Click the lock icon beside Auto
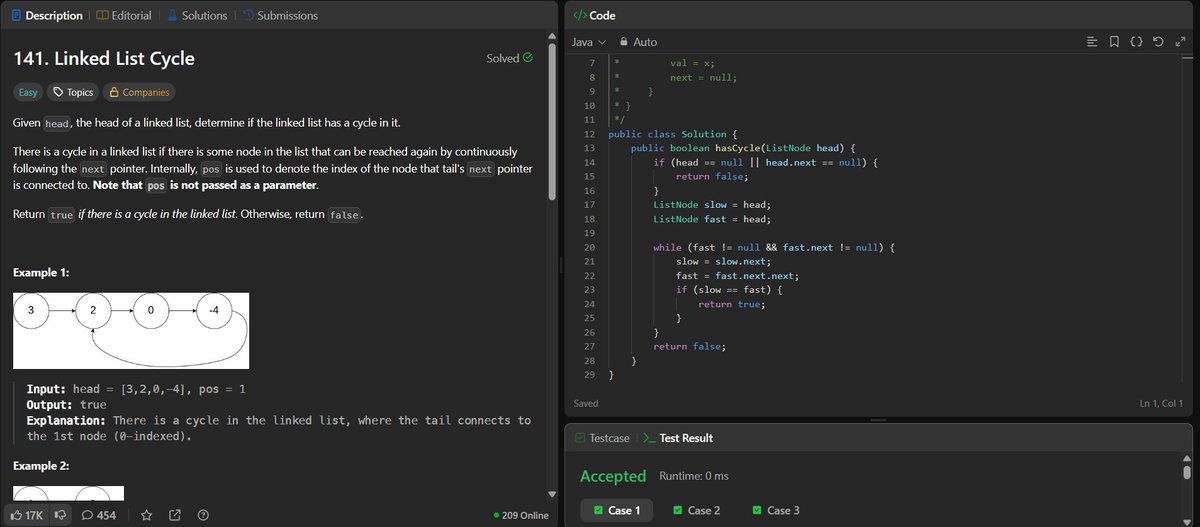 tap(624, 42)
